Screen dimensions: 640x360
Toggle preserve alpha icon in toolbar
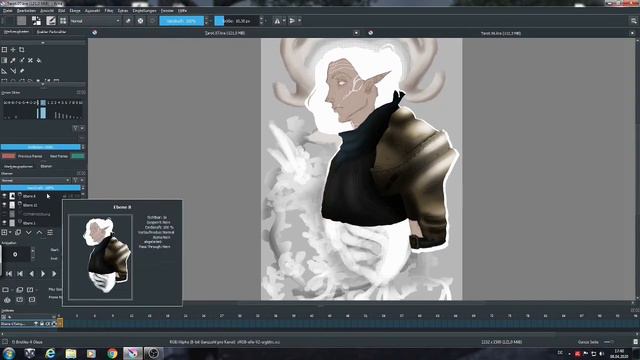click(140, 21)
